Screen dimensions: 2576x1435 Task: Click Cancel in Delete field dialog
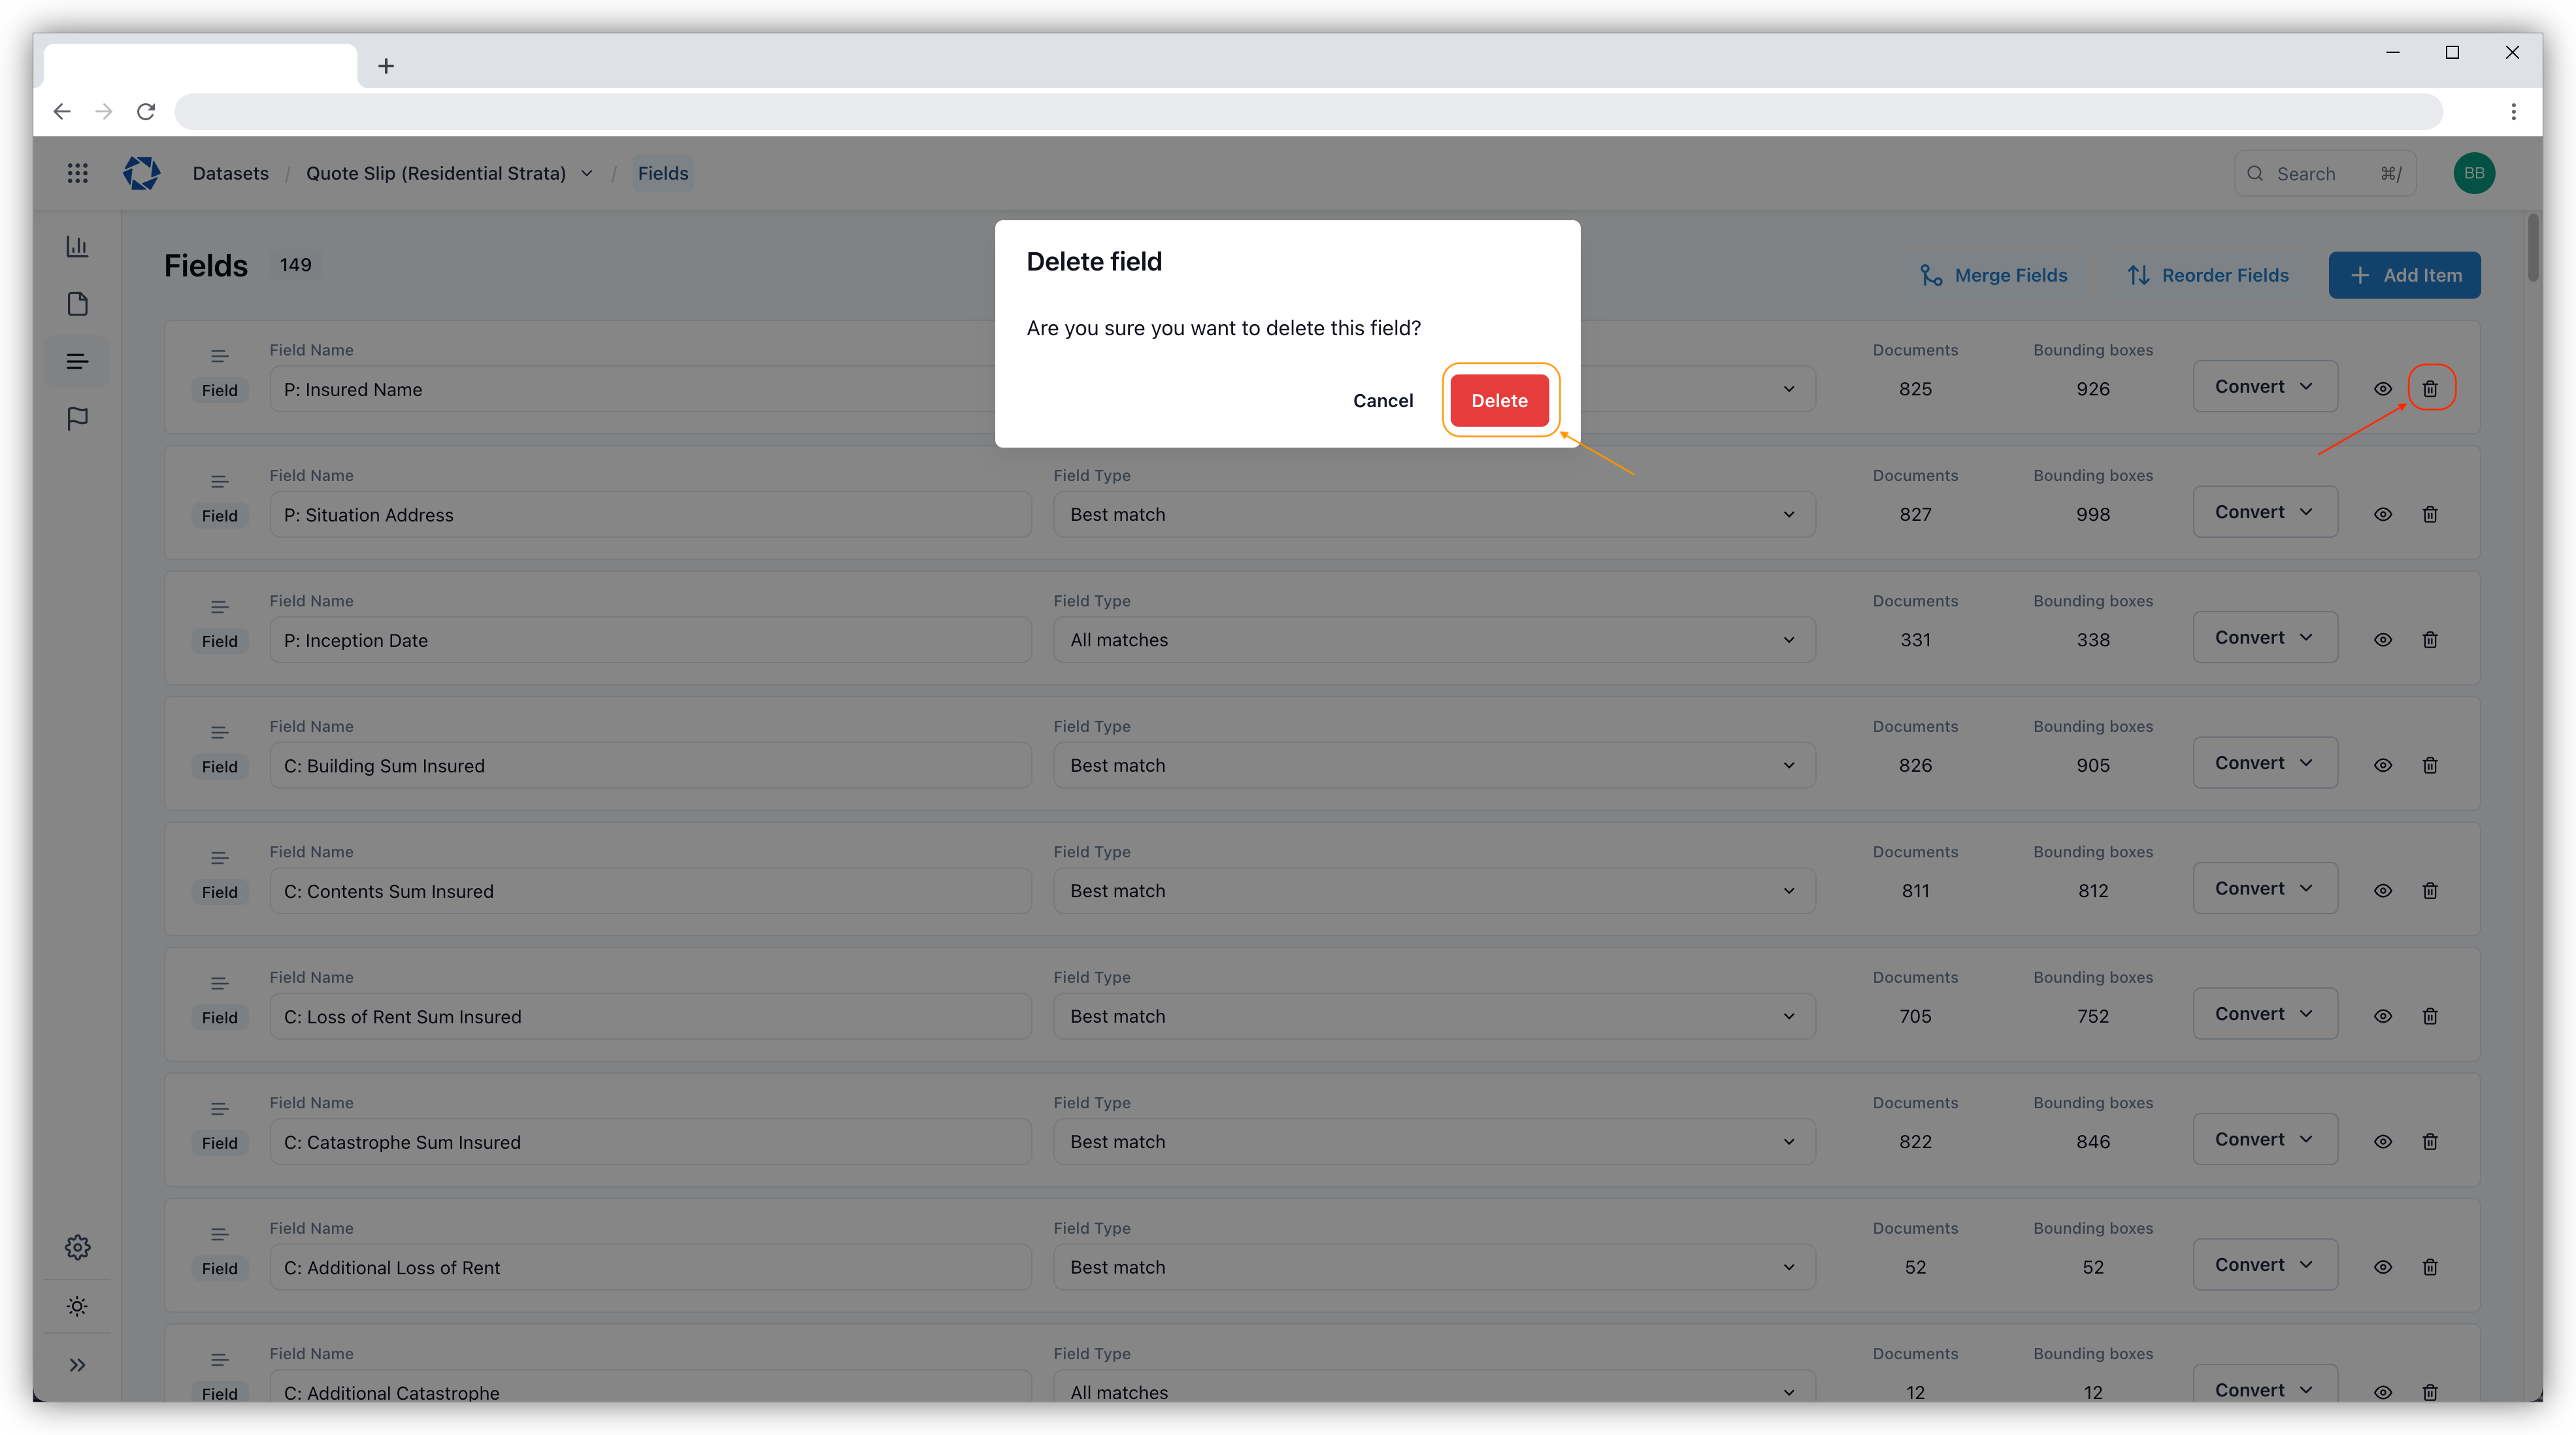pyautogui.click(x=1383, y=400)
